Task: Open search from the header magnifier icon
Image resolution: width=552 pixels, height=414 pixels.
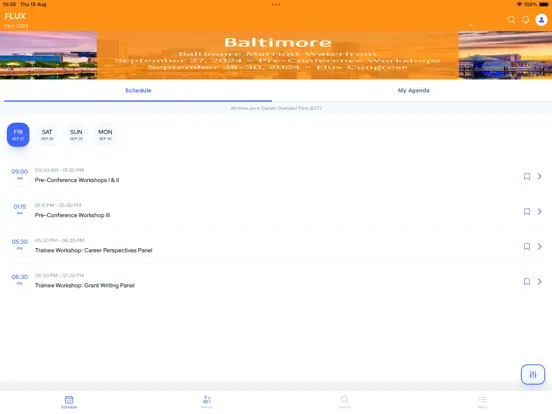Action: tap(511, 20)
